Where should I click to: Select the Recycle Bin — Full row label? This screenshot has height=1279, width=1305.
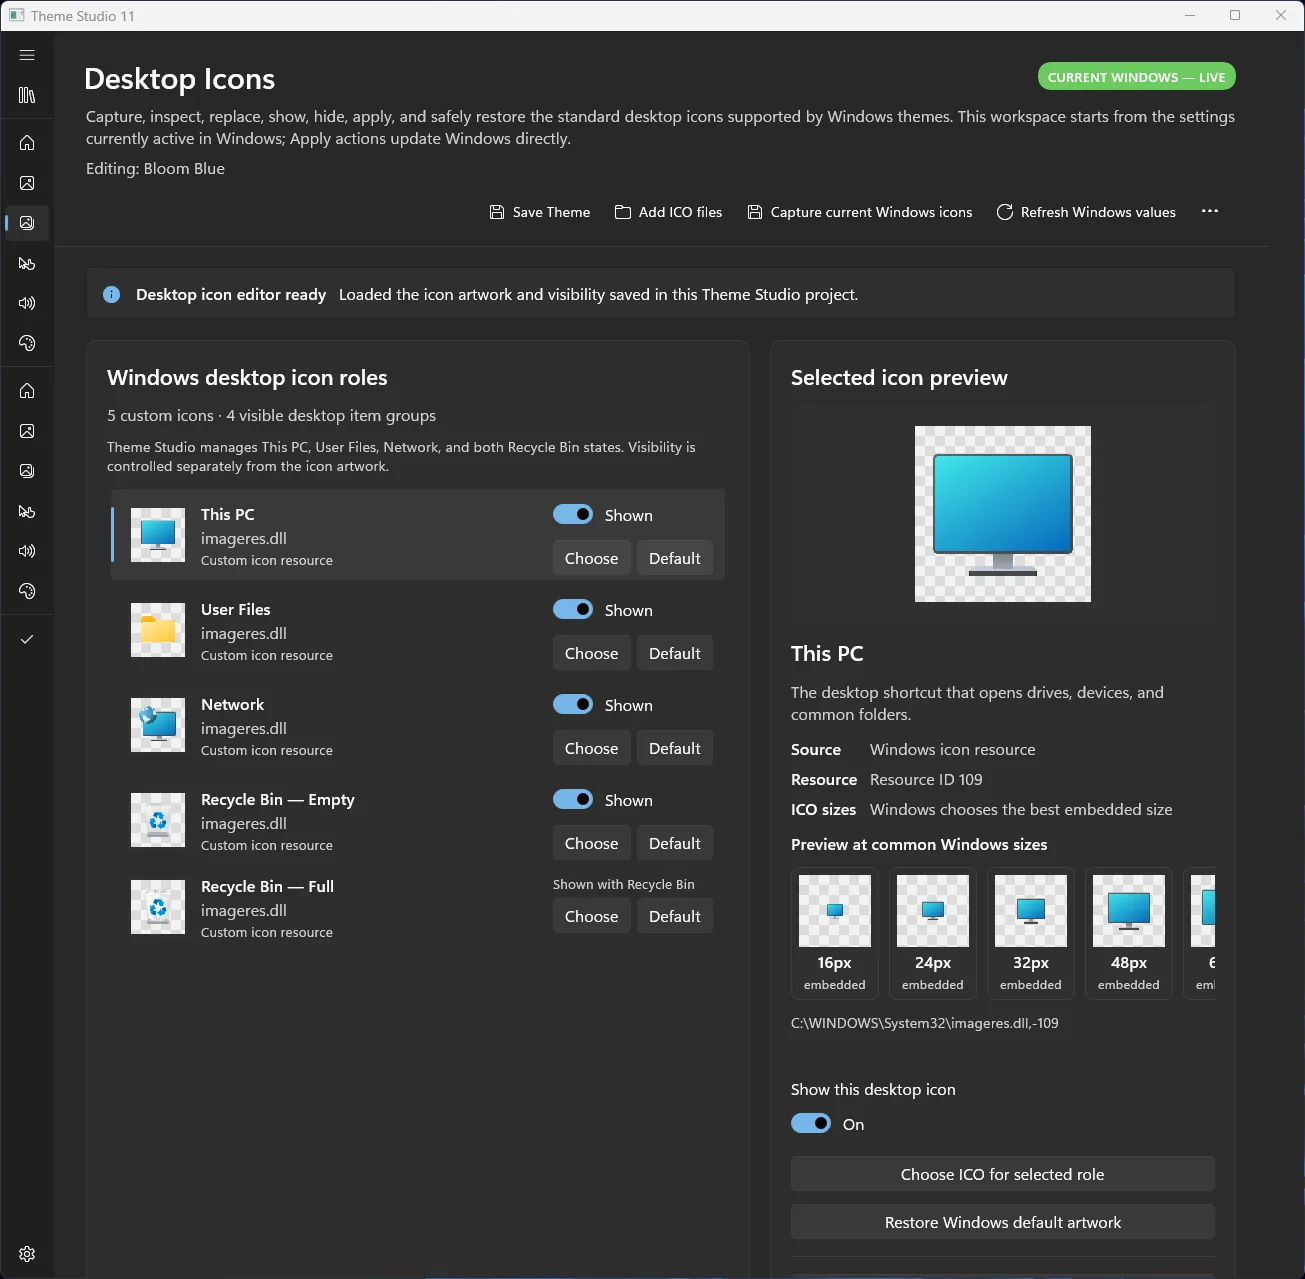268,886
